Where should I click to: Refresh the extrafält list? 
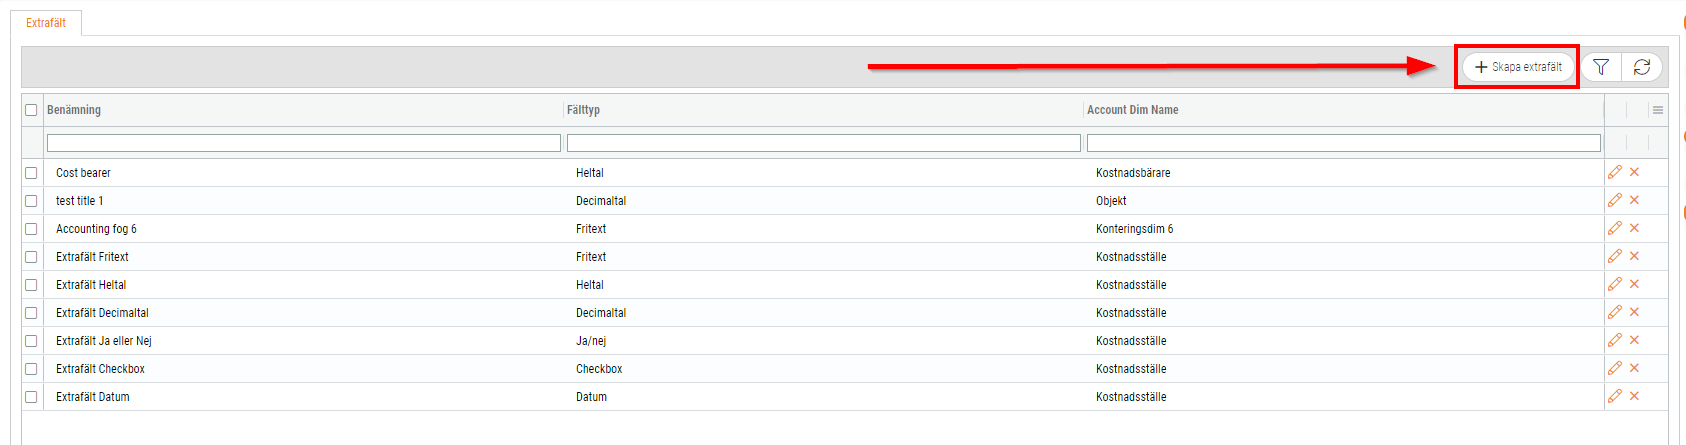(x=1642, y=67)
